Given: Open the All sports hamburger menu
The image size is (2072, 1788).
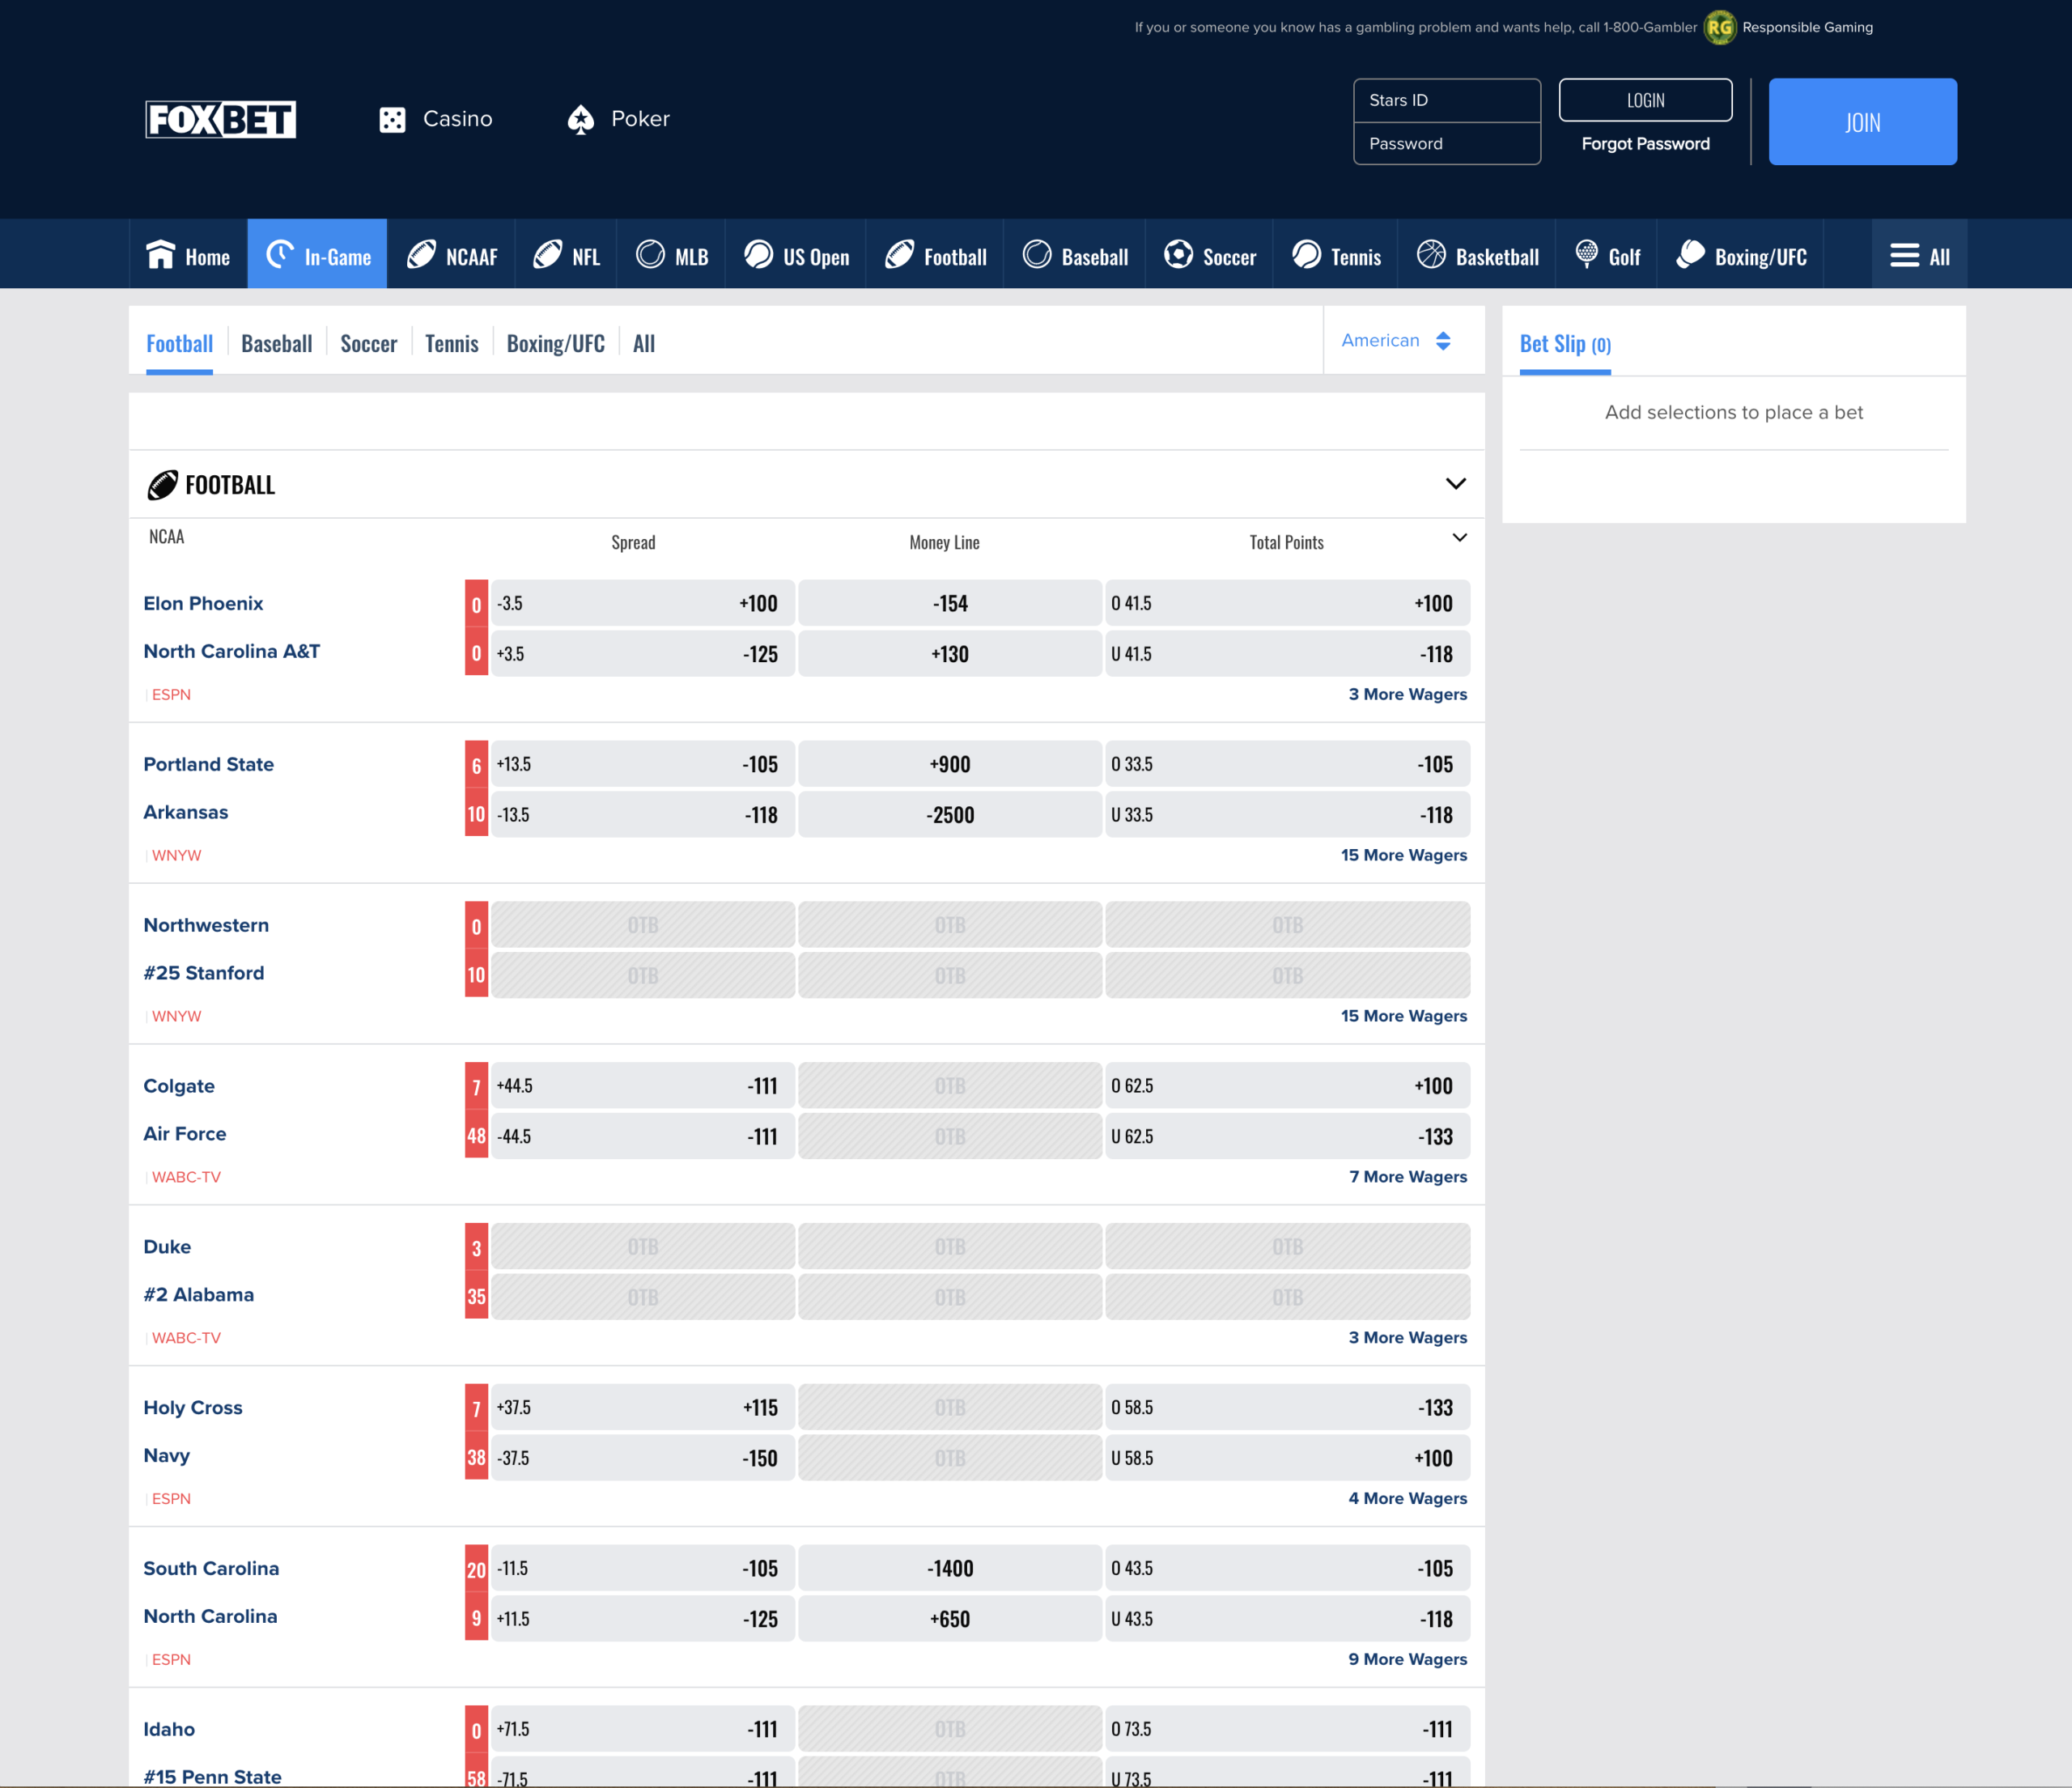Looking at the screenshot, I should (1919, 256).
